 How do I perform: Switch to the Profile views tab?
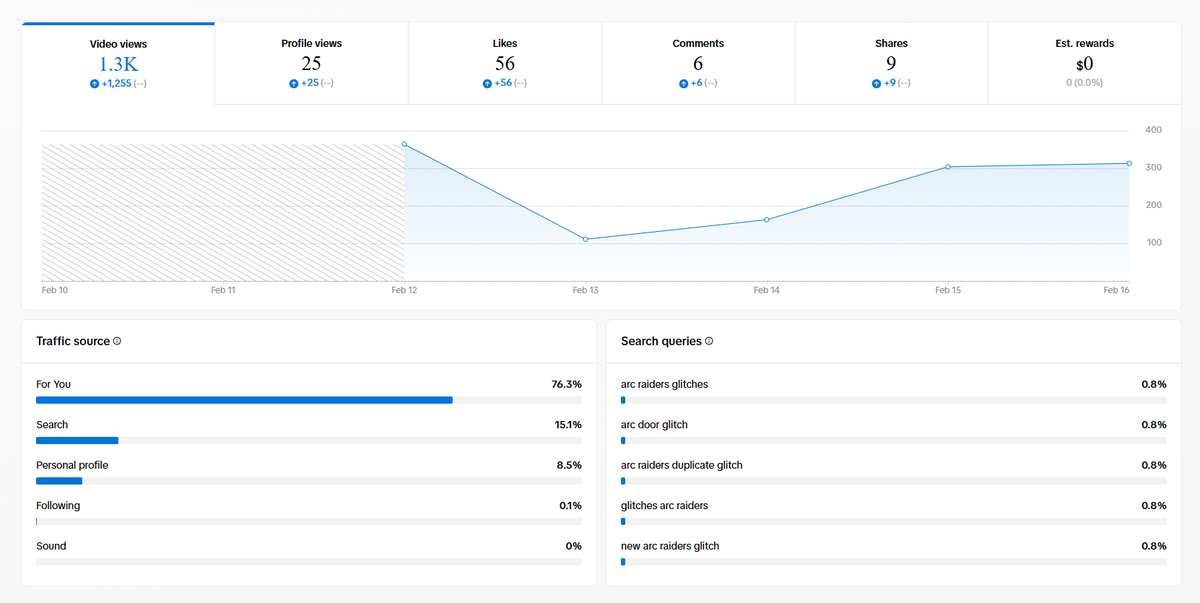311,63
